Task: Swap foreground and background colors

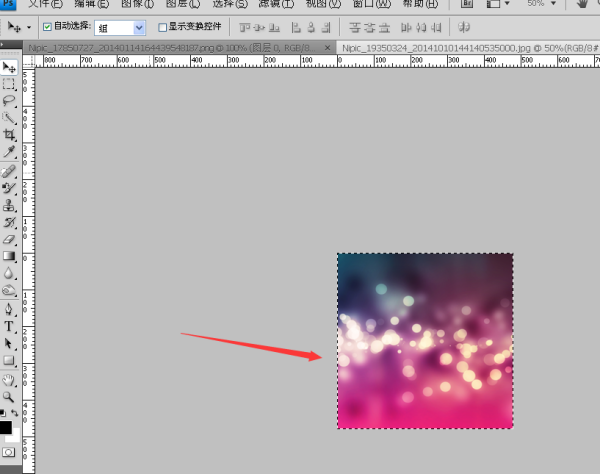Action: coord(15,413)
